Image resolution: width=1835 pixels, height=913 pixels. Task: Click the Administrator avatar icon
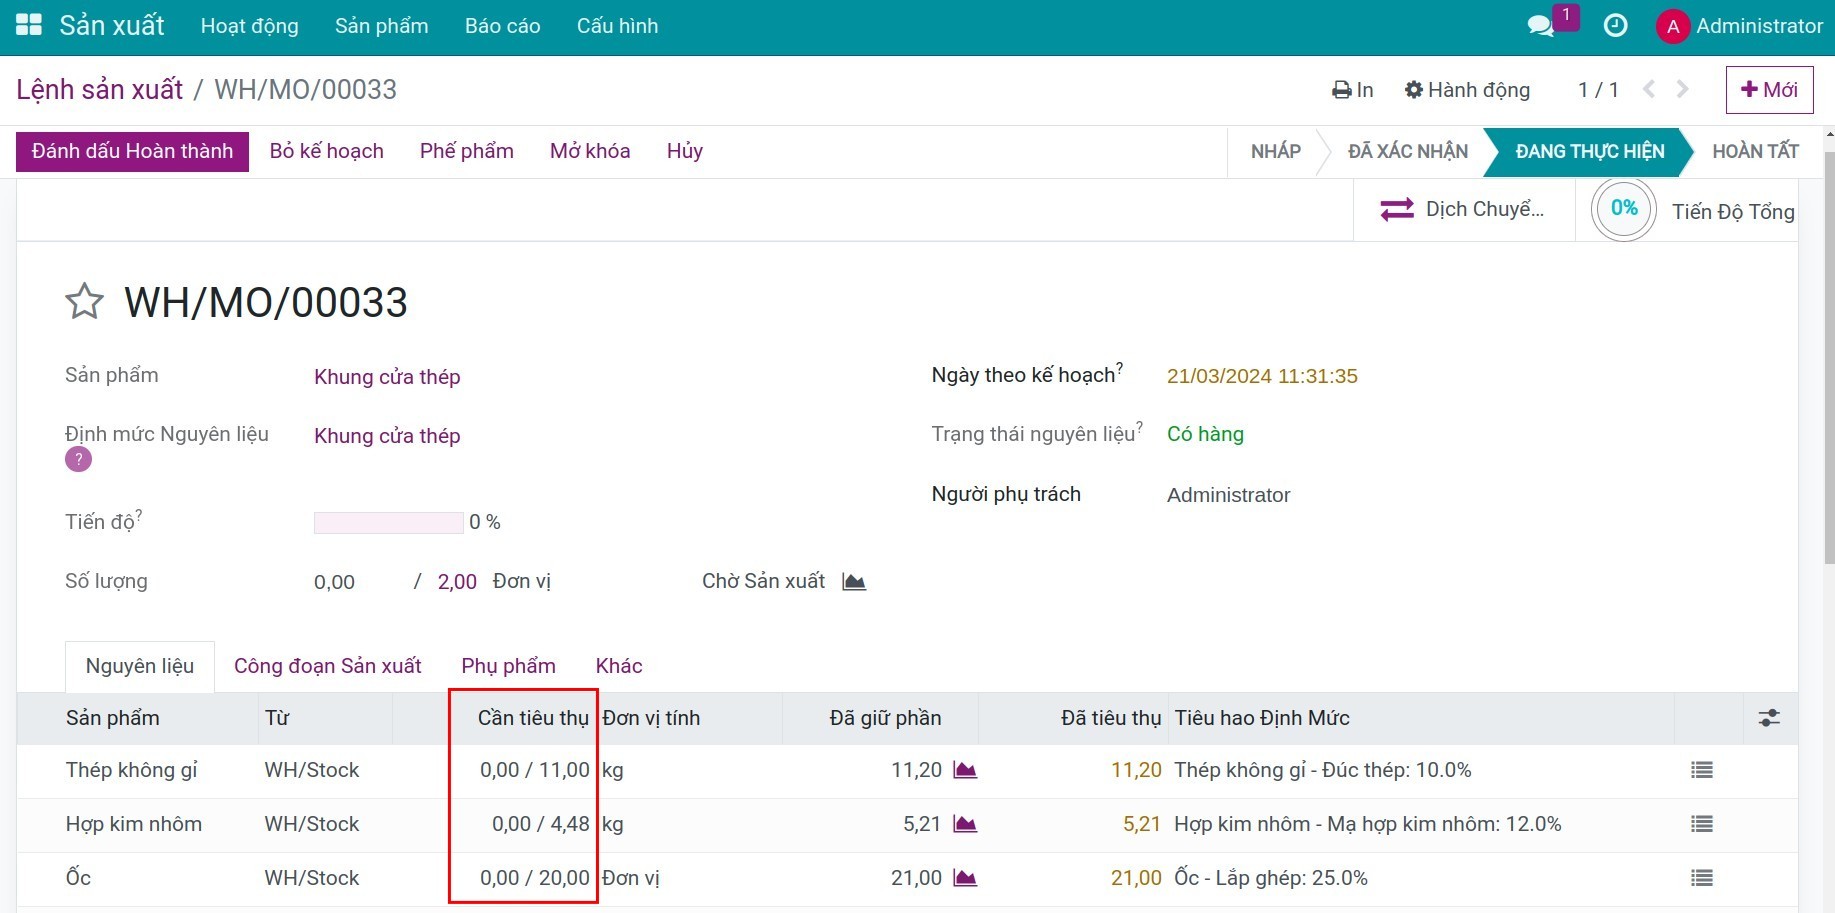[1673, 27]
